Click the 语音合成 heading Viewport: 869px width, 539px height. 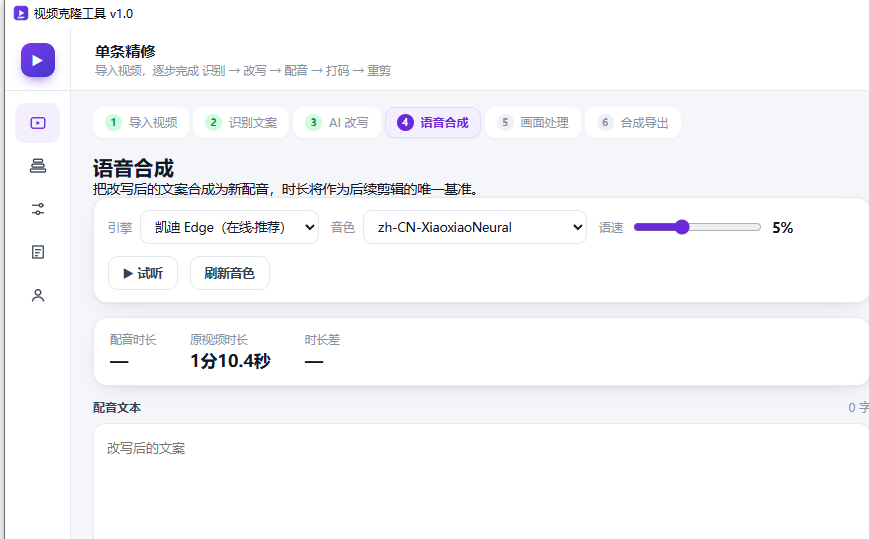pyautogui.click(x=134, y=168)
